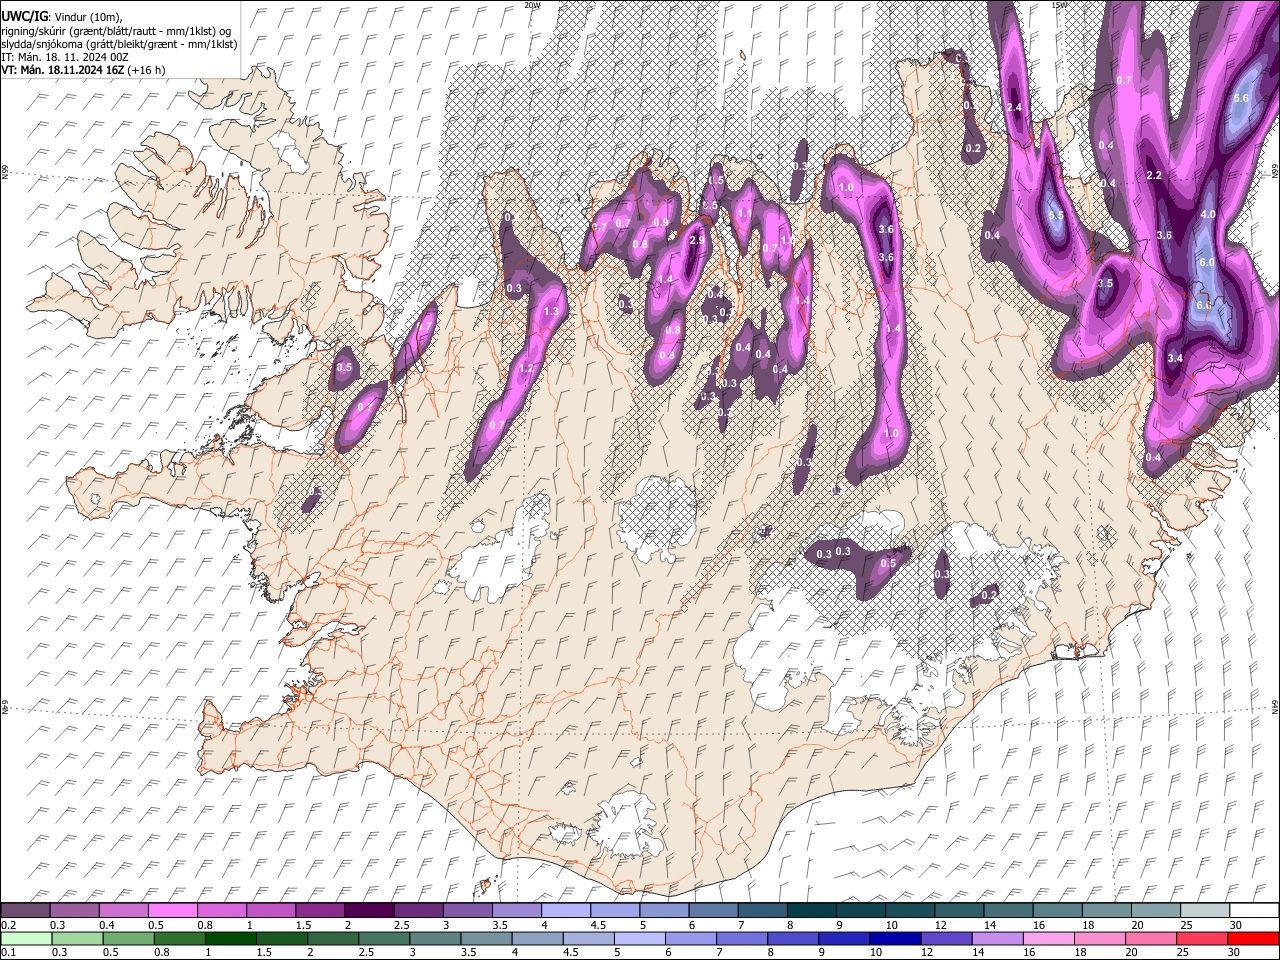Click the 'slydda/snjókoma' description line

click(x=119, y=44)
